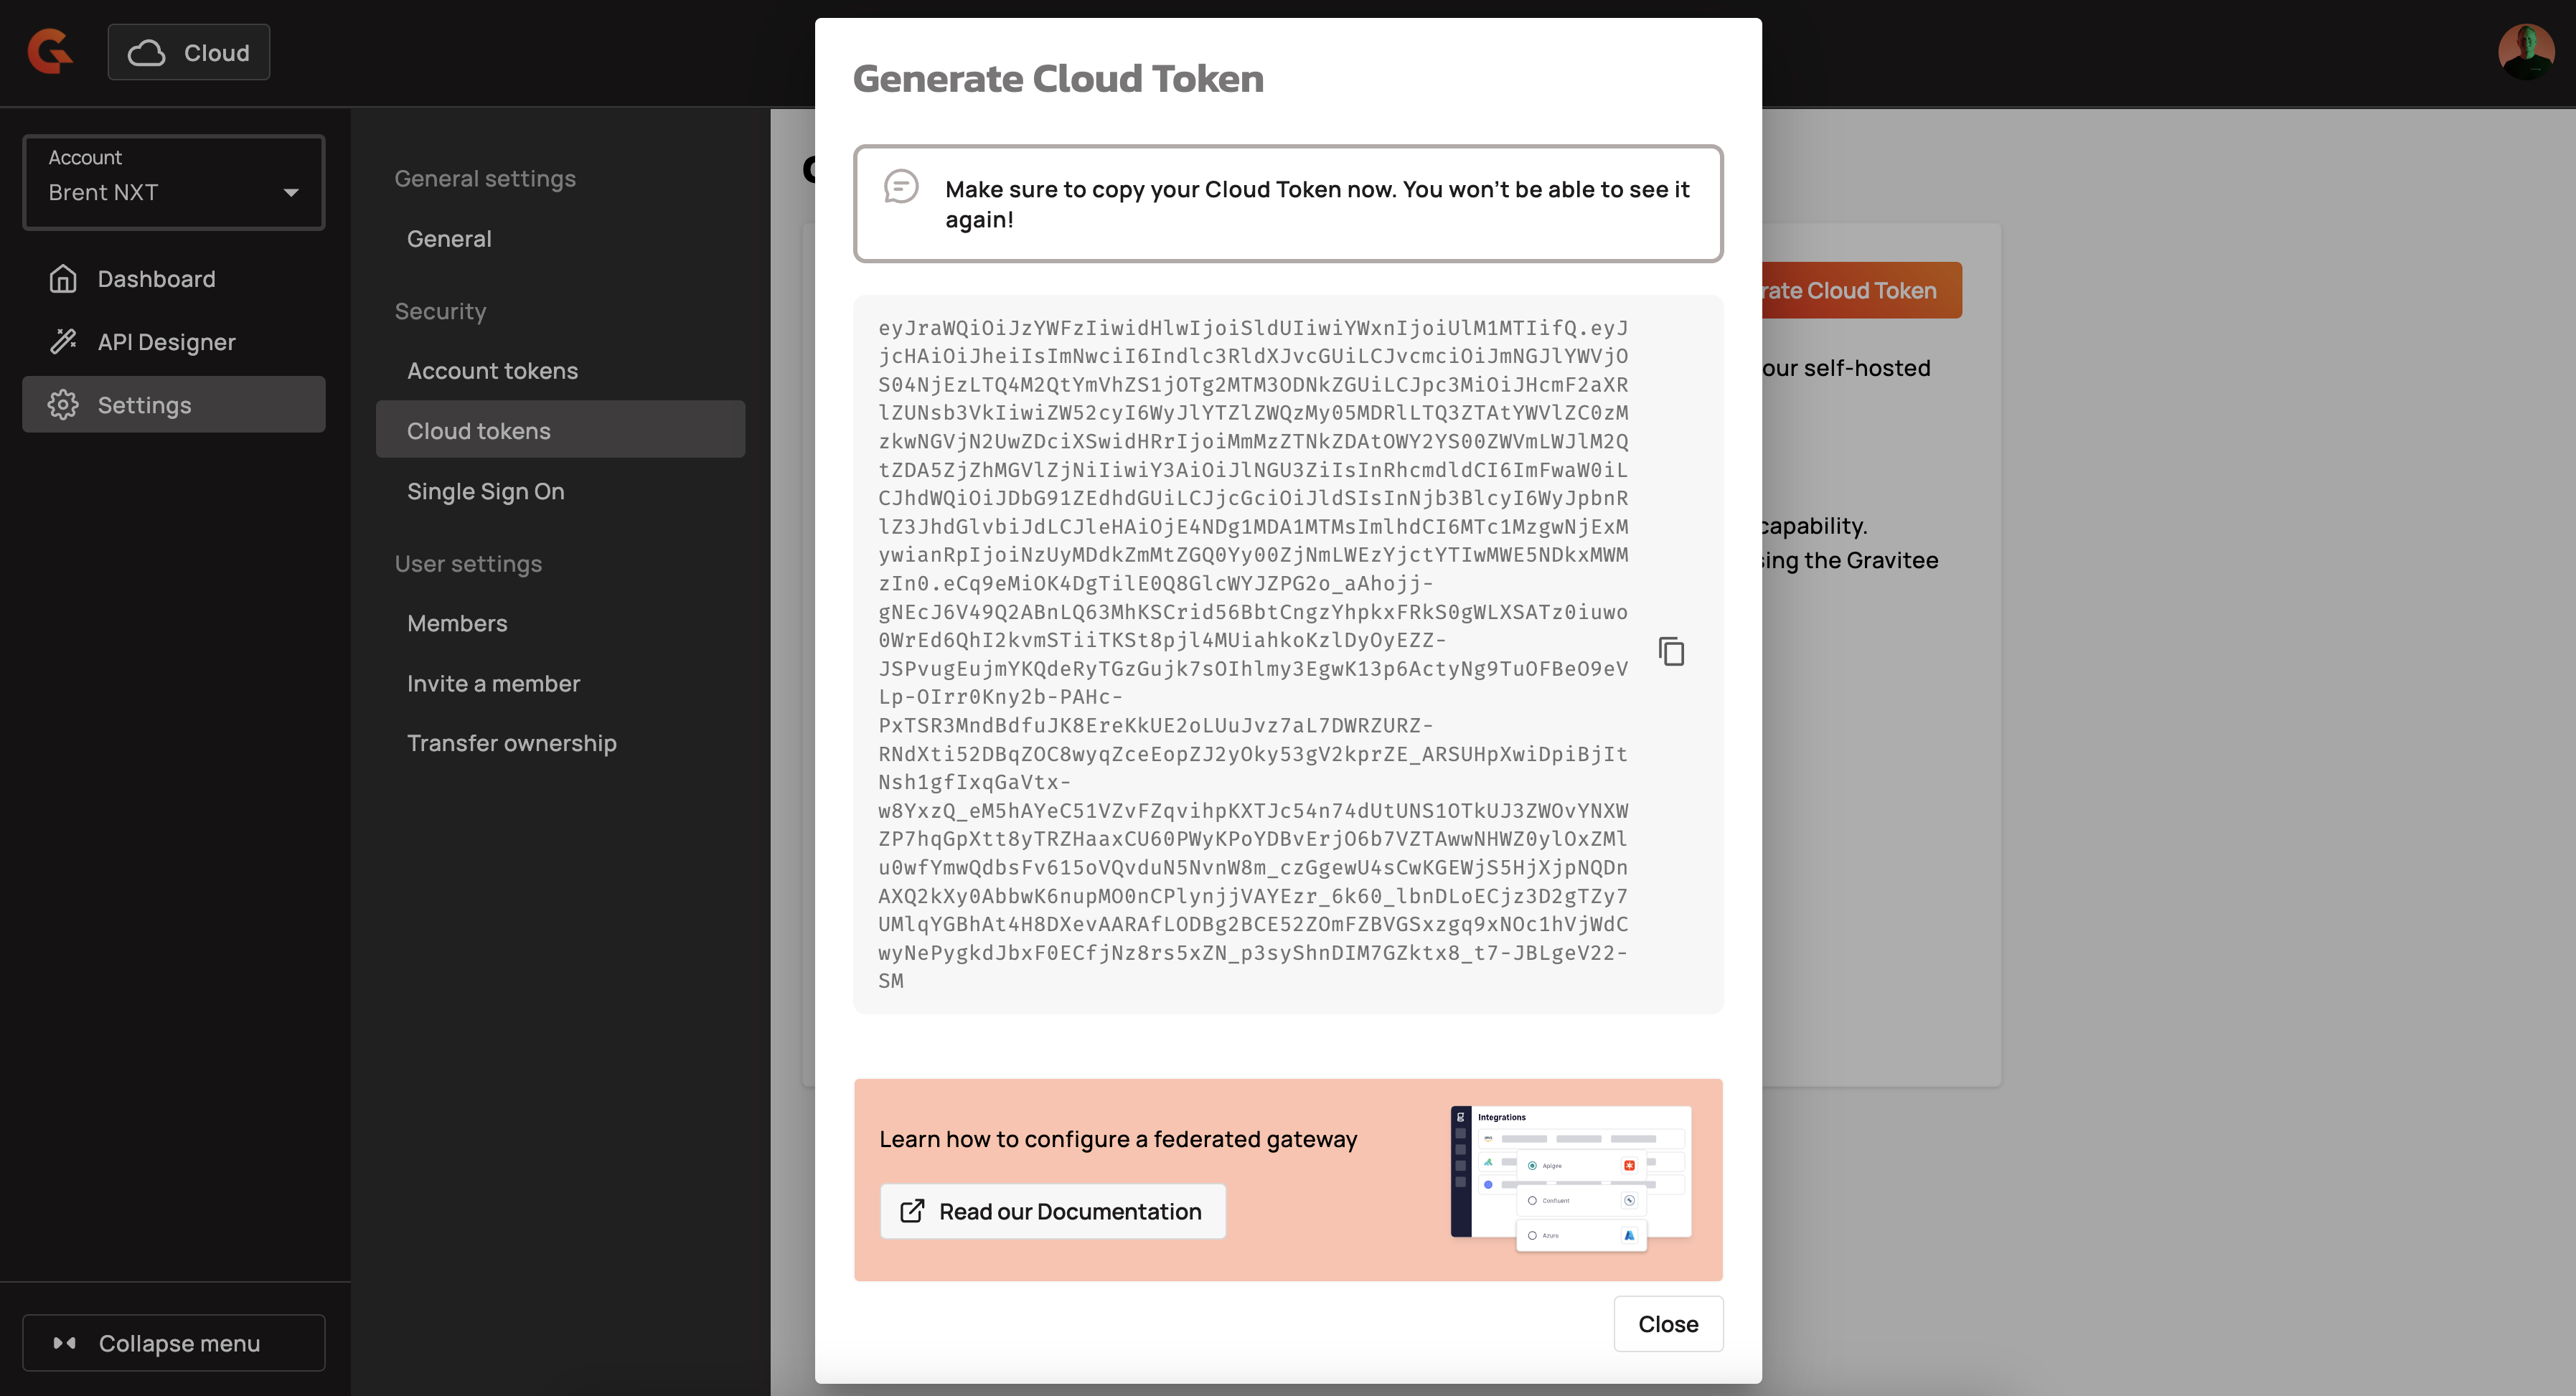Screen dimensions: 2576x1396
Task: Open the user profile avatar
Action: point(2525,51)
